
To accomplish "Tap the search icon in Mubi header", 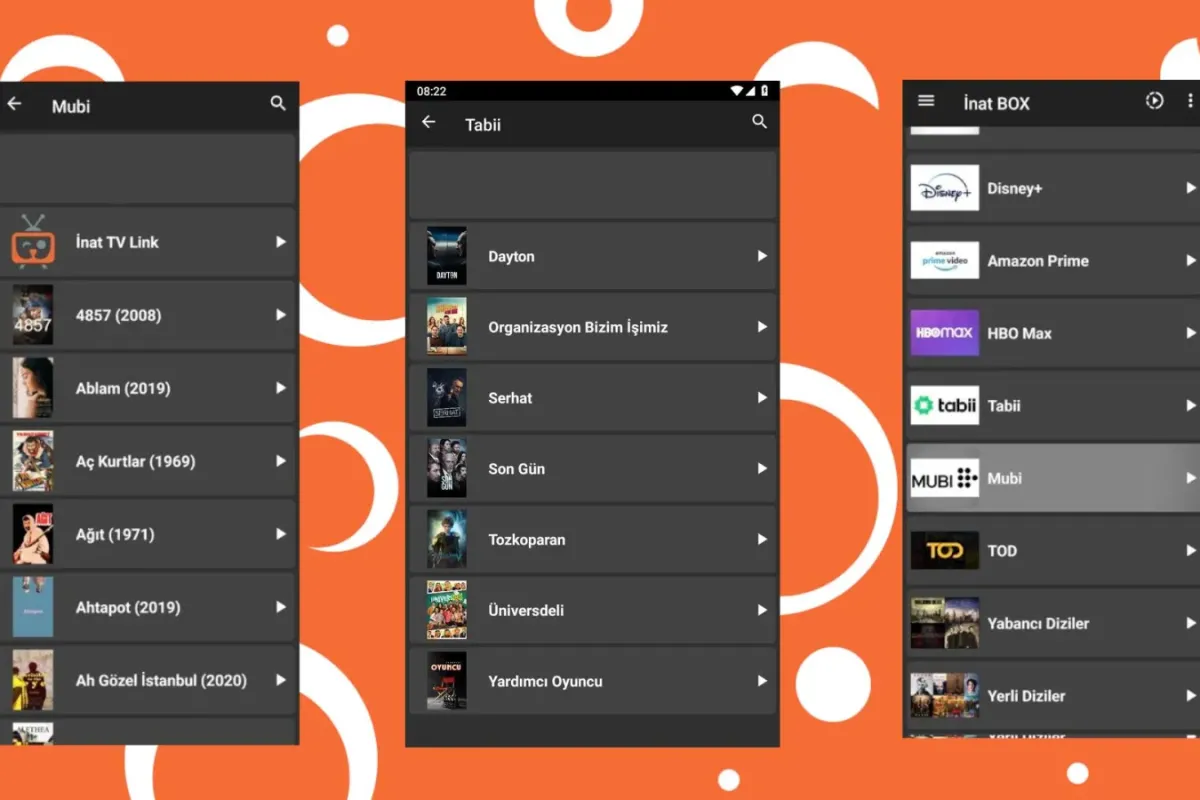I will [x=278, y=103].
